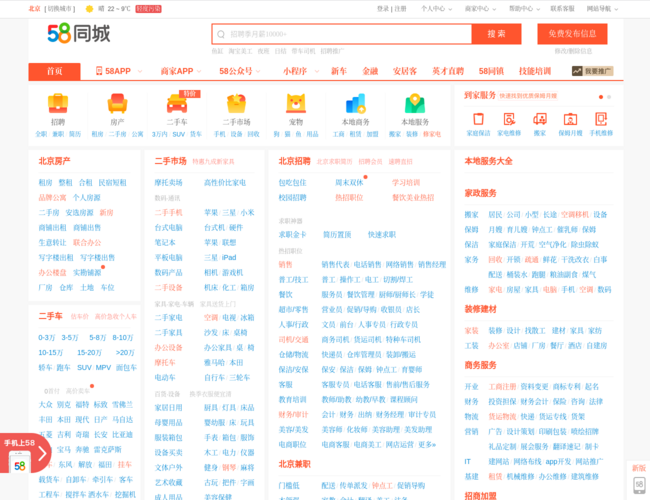This screenshot has height=500, width=650.
Task: Open the 本地商务 buildings icon
Action: click(x=356, y=103)
